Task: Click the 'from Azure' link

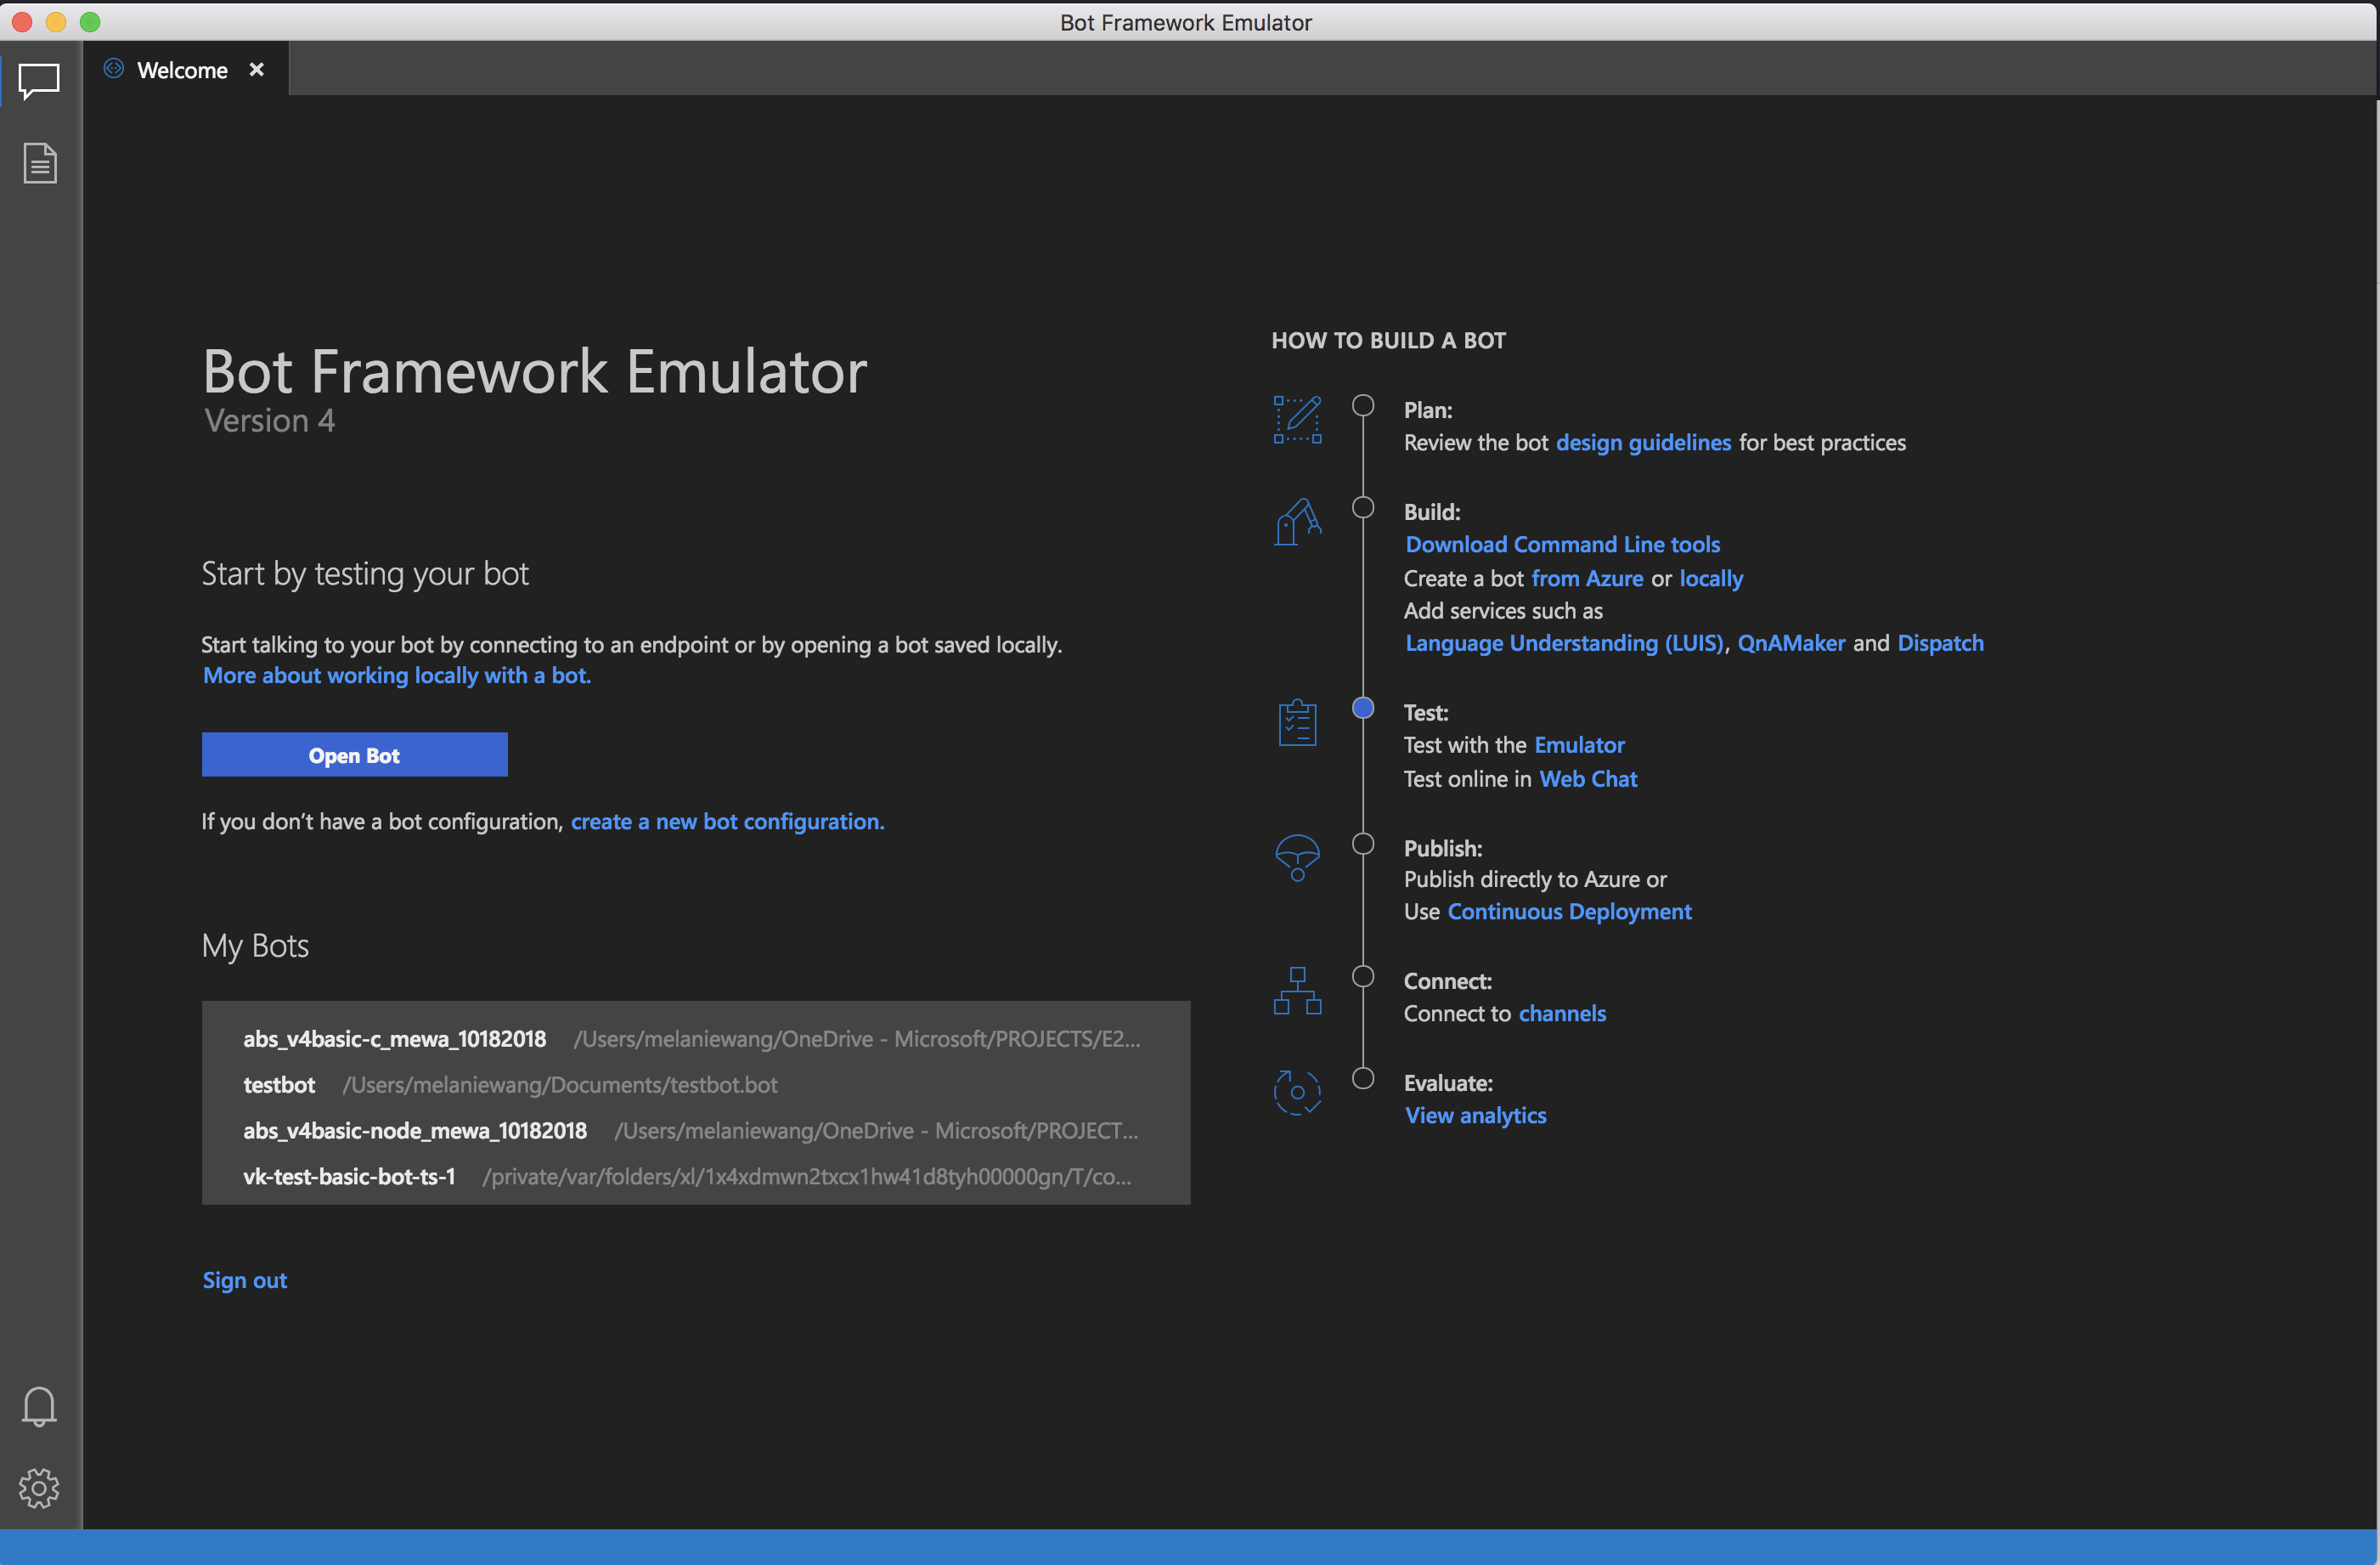Action: pos(1587,579)
